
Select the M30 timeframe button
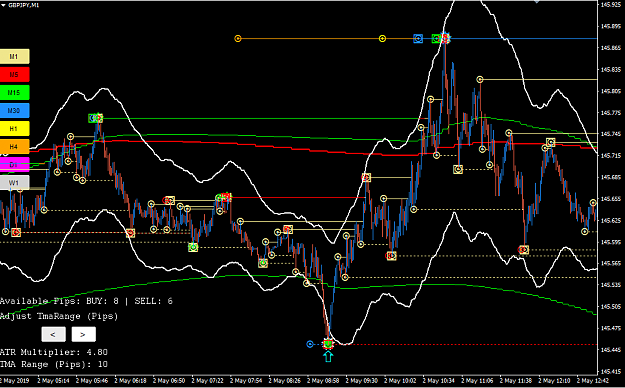coord(14,110)
